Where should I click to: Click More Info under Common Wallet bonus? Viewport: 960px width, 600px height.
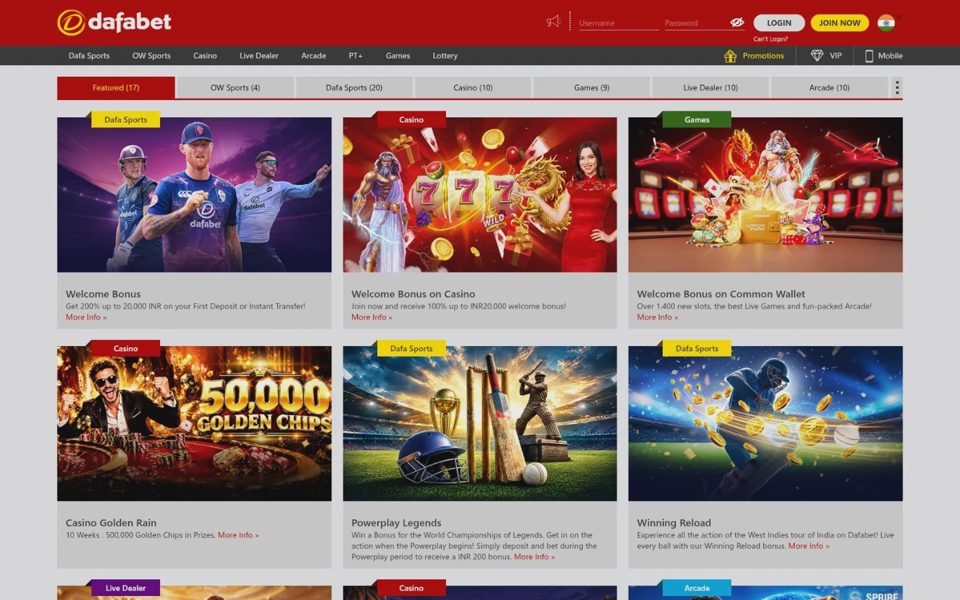point(657,317)
